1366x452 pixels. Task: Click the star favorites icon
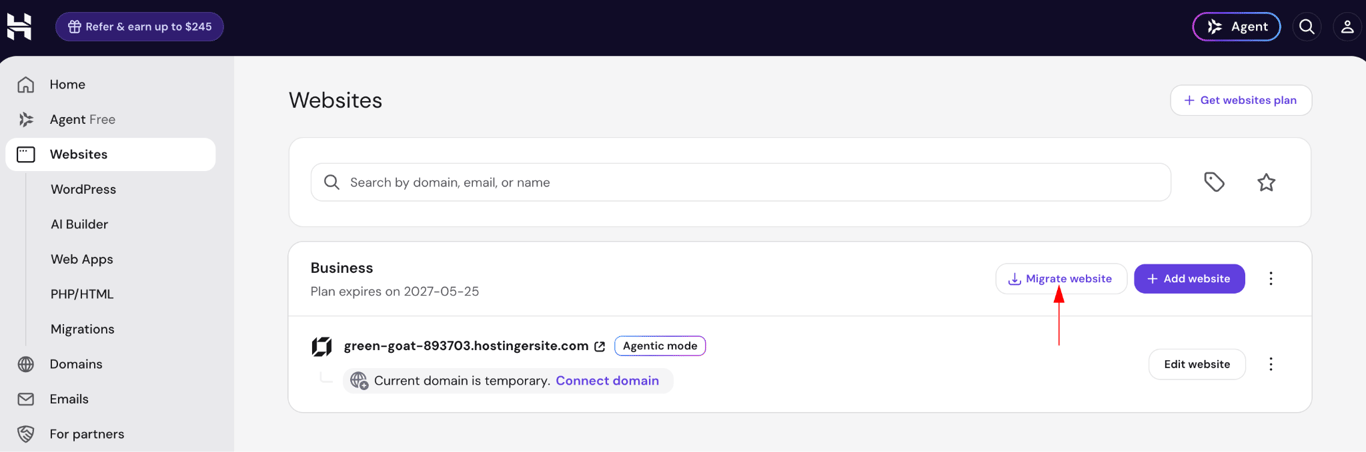click(x=1266, y=182)
